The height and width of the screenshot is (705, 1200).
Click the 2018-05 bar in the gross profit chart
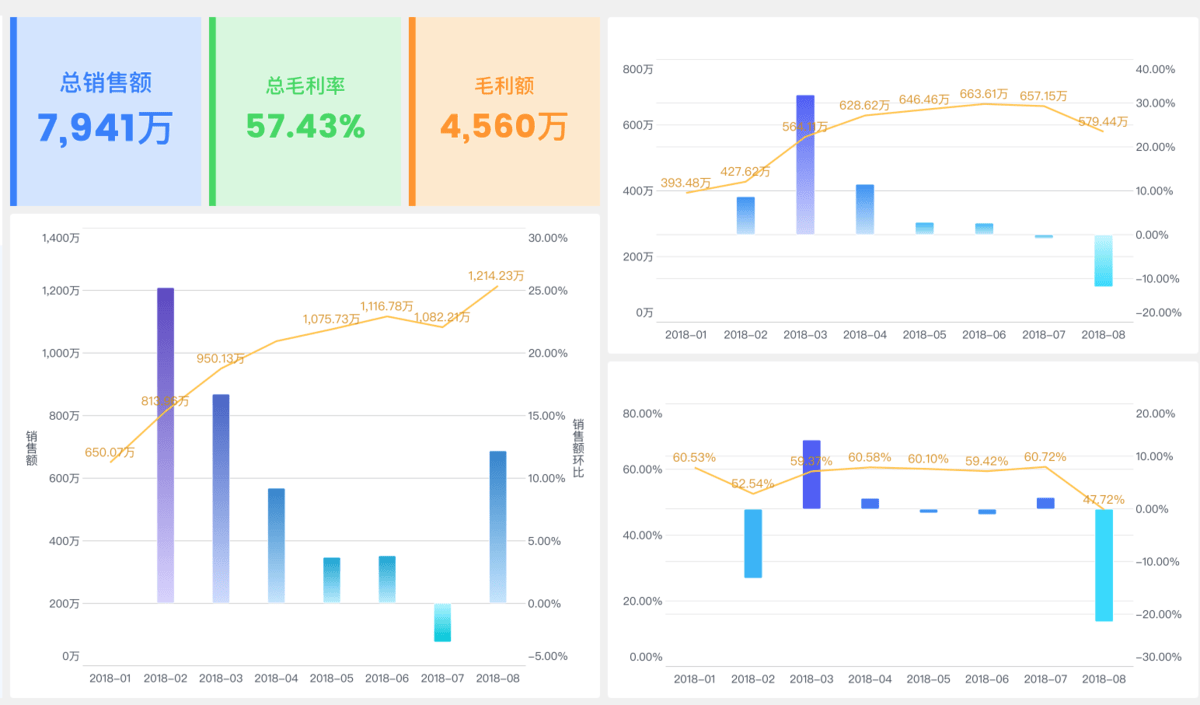point(924,228)
